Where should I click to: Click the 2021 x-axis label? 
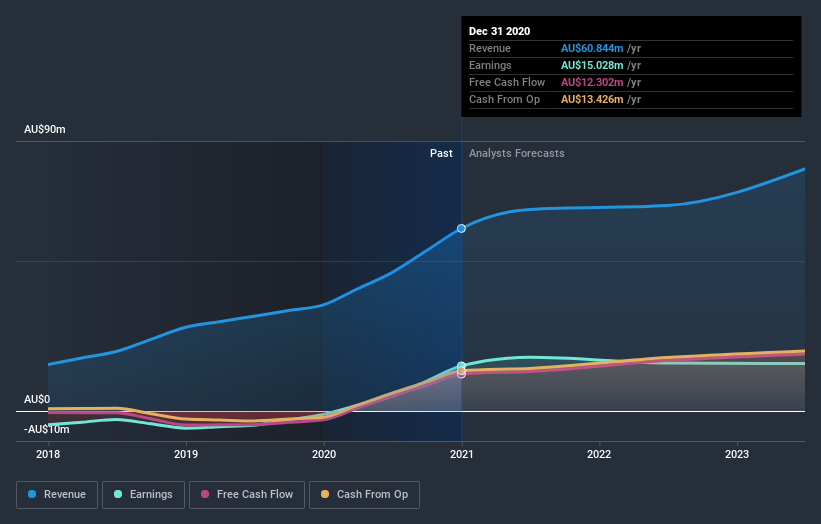pyautogui.click(x=461, y=454)
